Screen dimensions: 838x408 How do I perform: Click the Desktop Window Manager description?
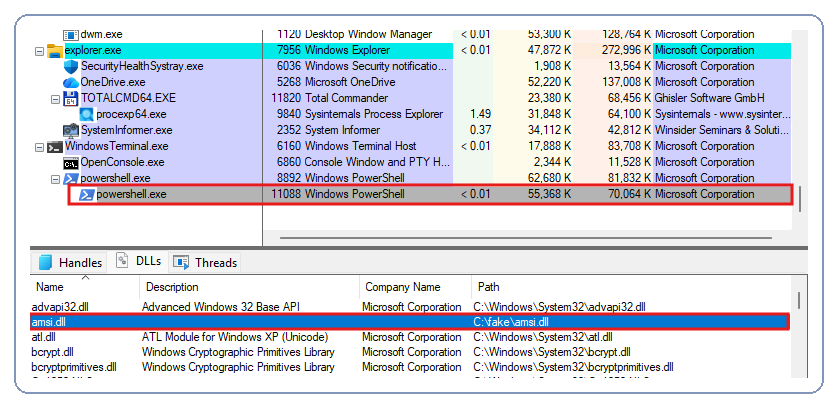[368, 35]
